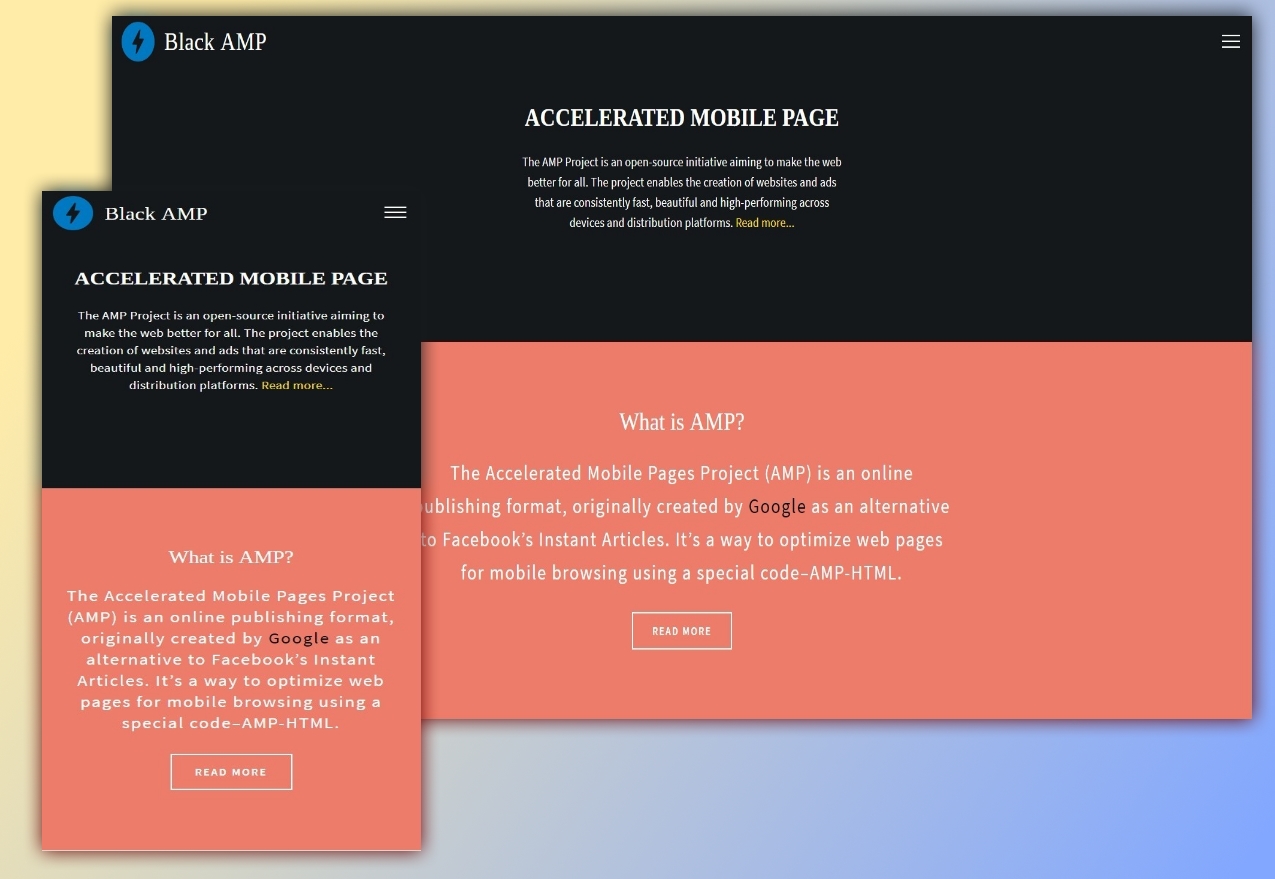Click the "Google" link in mobile preview
Image resolution: width=1275 pixels, height=879 pixels.
(298, 639)
